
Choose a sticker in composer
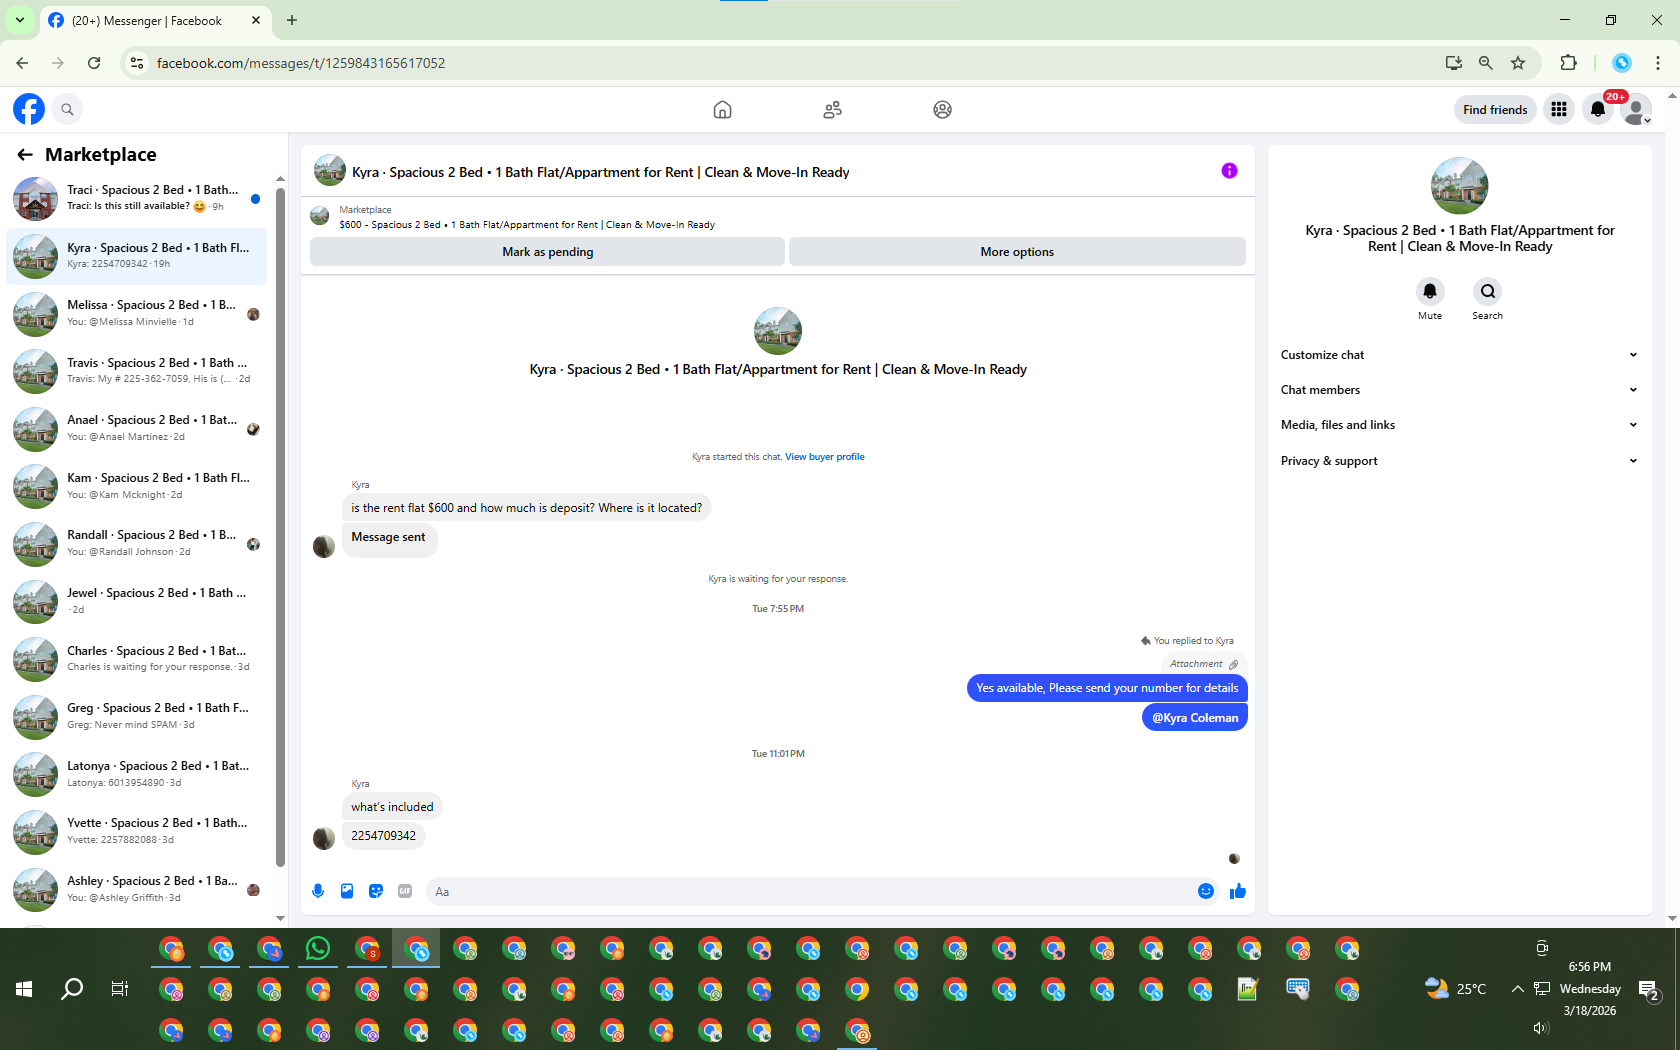(x=376, y=891)
